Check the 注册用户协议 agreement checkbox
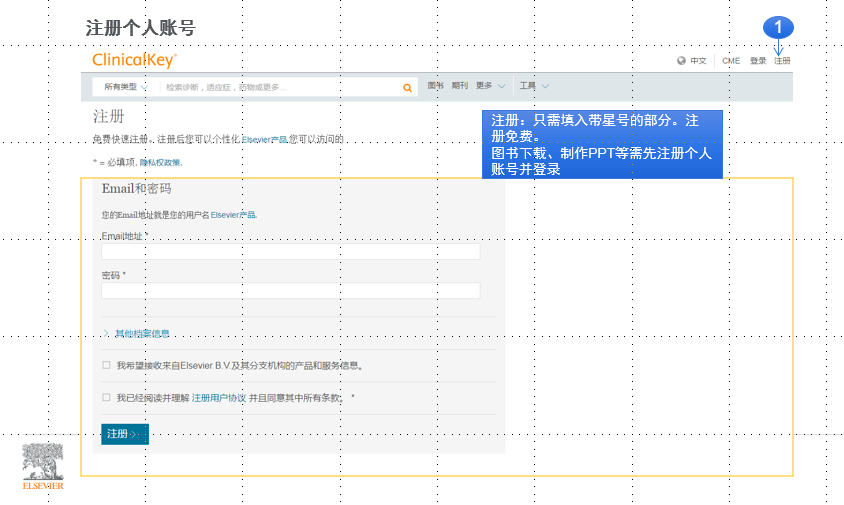Viewport: 844px width, 505px height. 106,397
